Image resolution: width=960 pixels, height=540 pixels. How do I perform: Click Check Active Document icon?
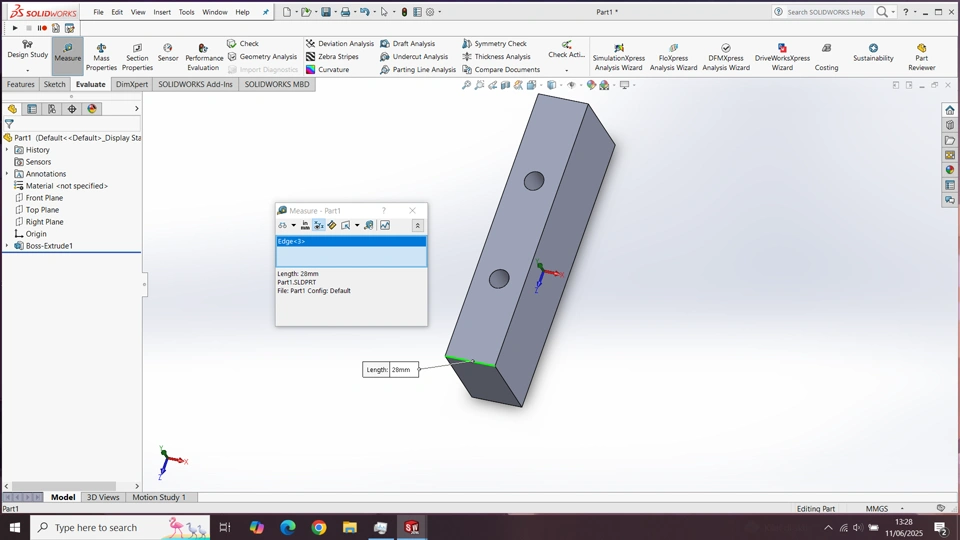click(566, 45)
